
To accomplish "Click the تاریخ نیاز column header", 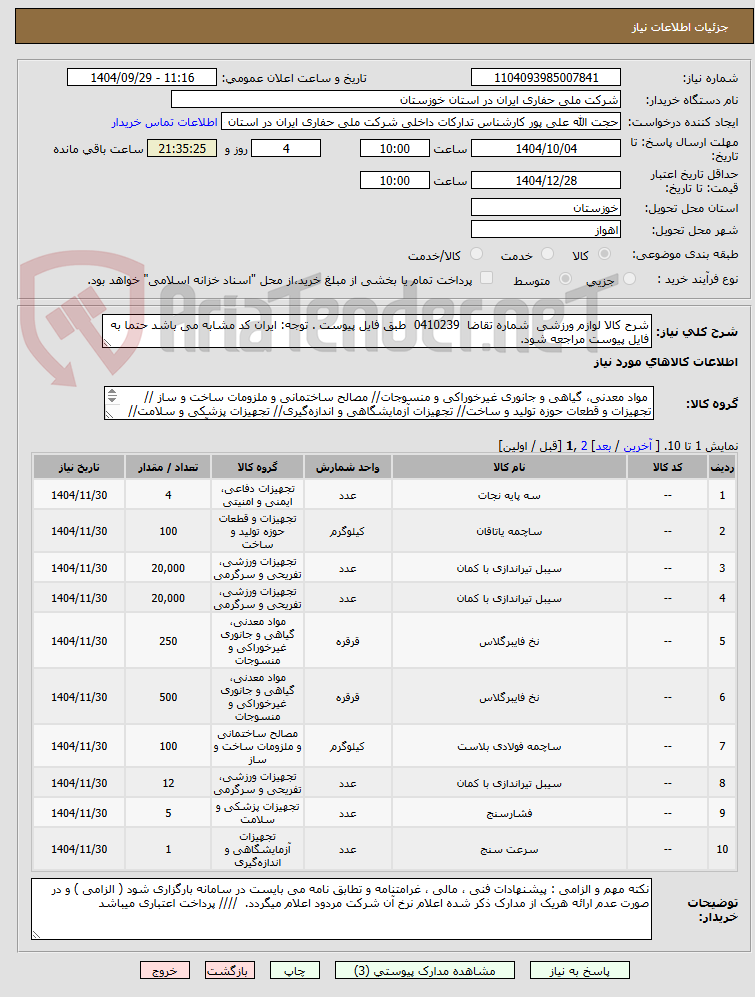I will point(79,467).
